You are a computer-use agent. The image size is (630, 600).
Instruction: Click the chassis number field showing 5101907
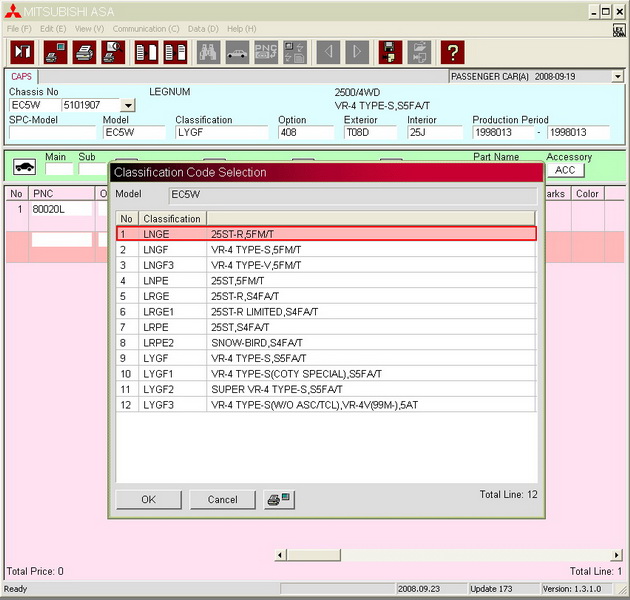tap(91, 105)
